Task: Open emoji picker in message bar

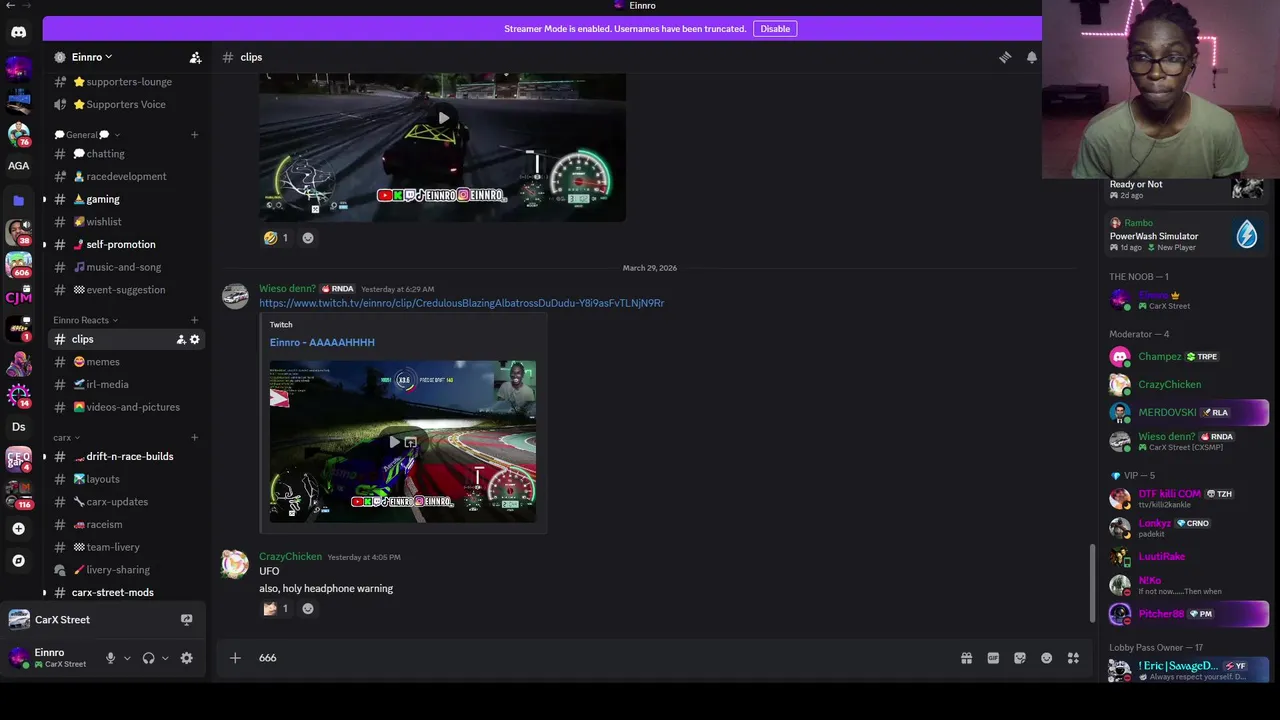Action: (x=1046, y=658)
